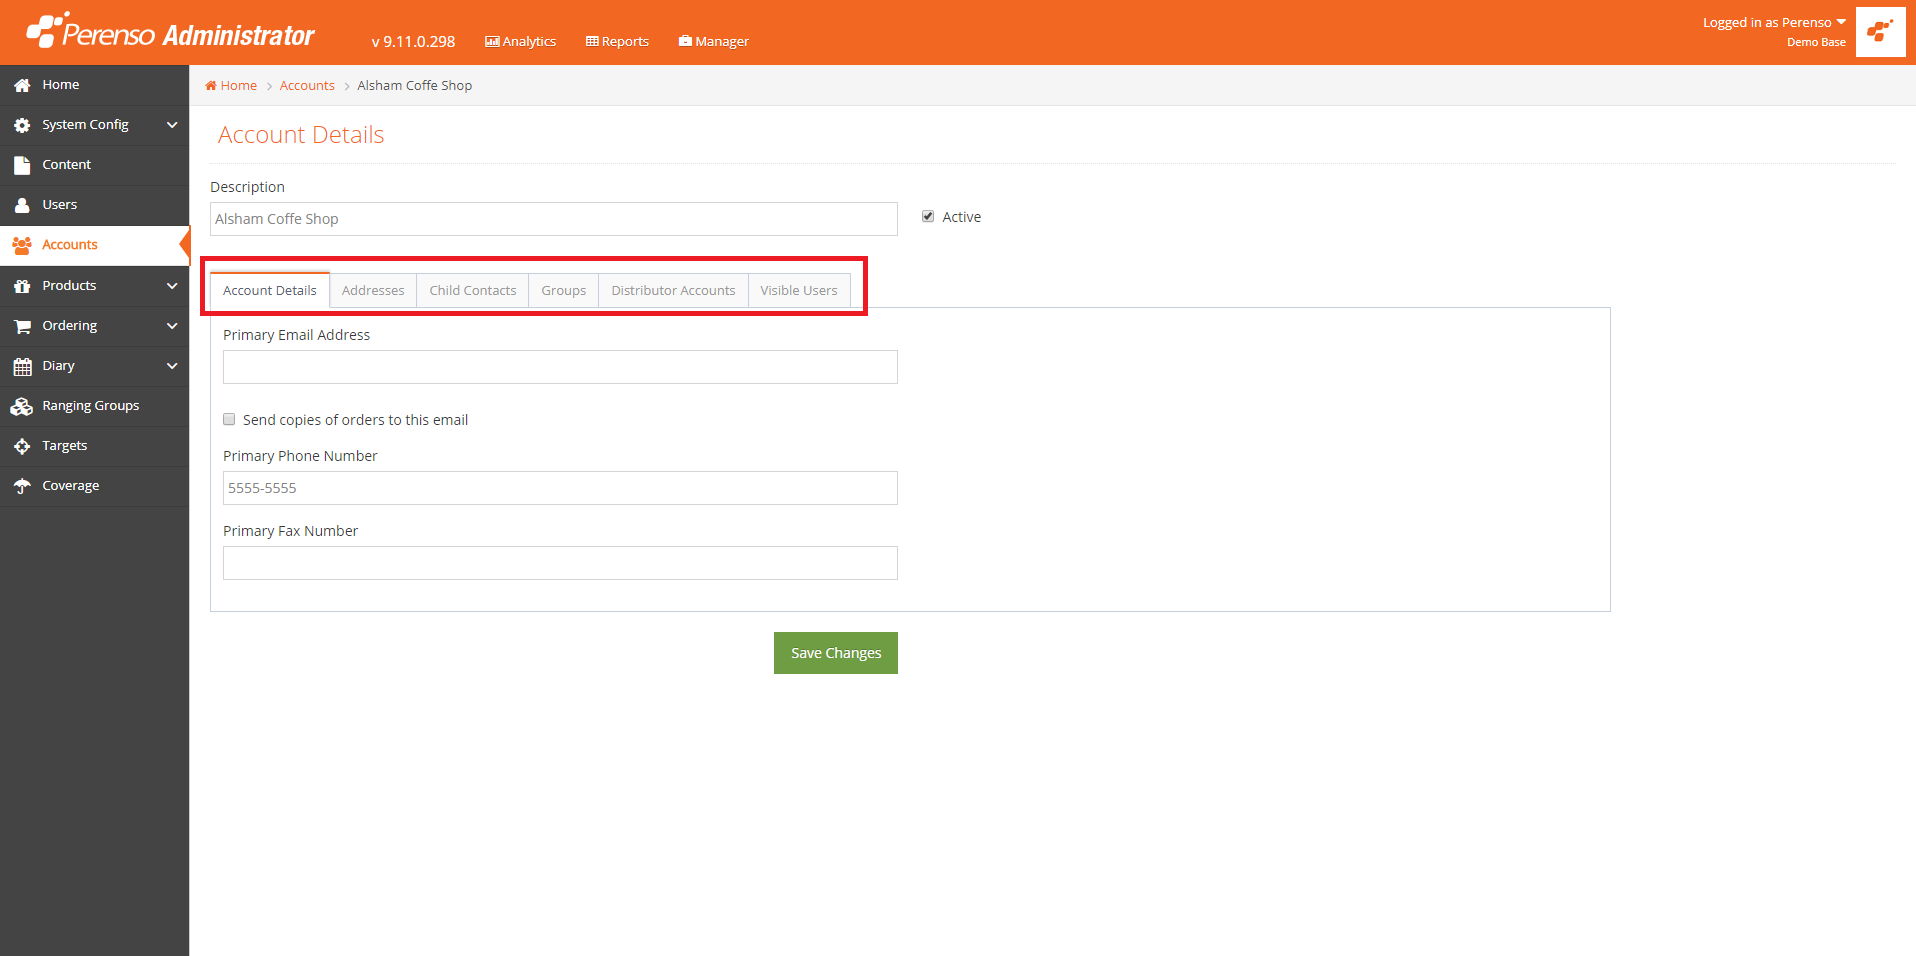Click the Coverage umbrella icon
The image size is (1916, 956).
click(x=22, y=486)
